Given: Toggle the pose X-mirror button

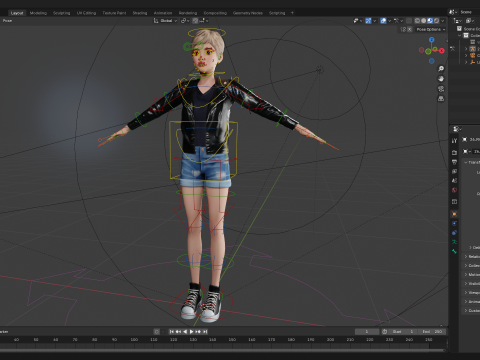Looking at the screenshot, I should pos(410,29).
